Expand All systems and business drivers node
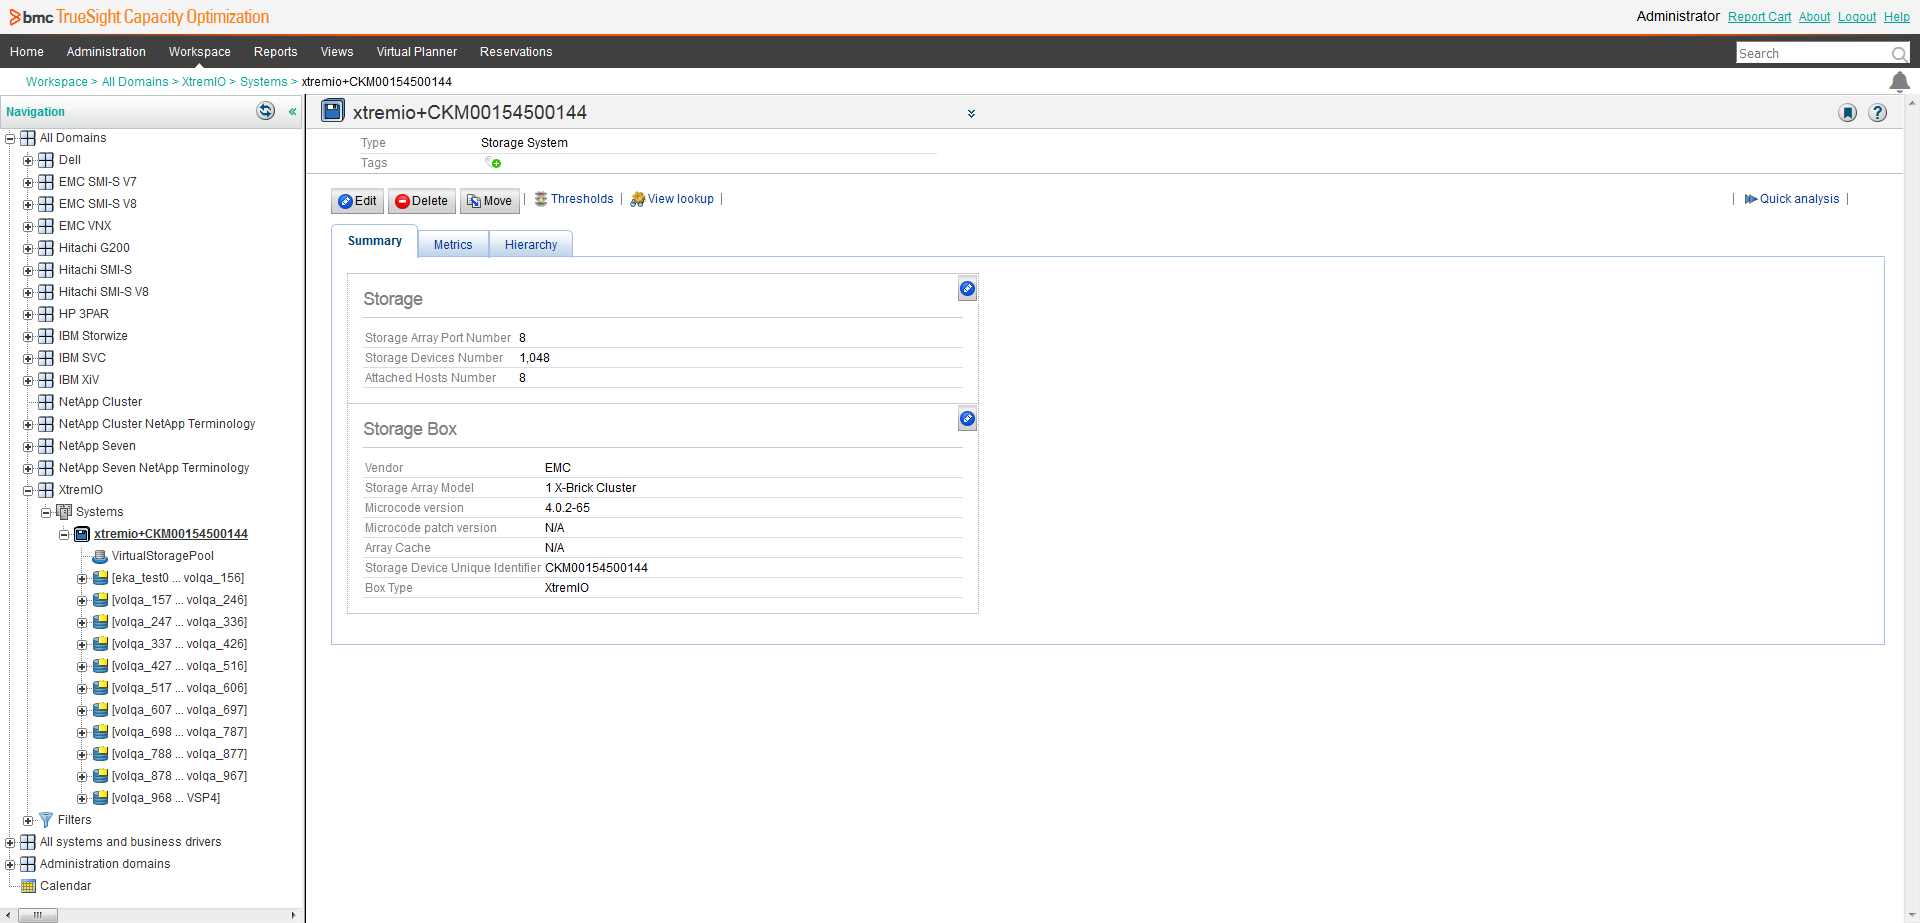 click(x=10, y=842)
